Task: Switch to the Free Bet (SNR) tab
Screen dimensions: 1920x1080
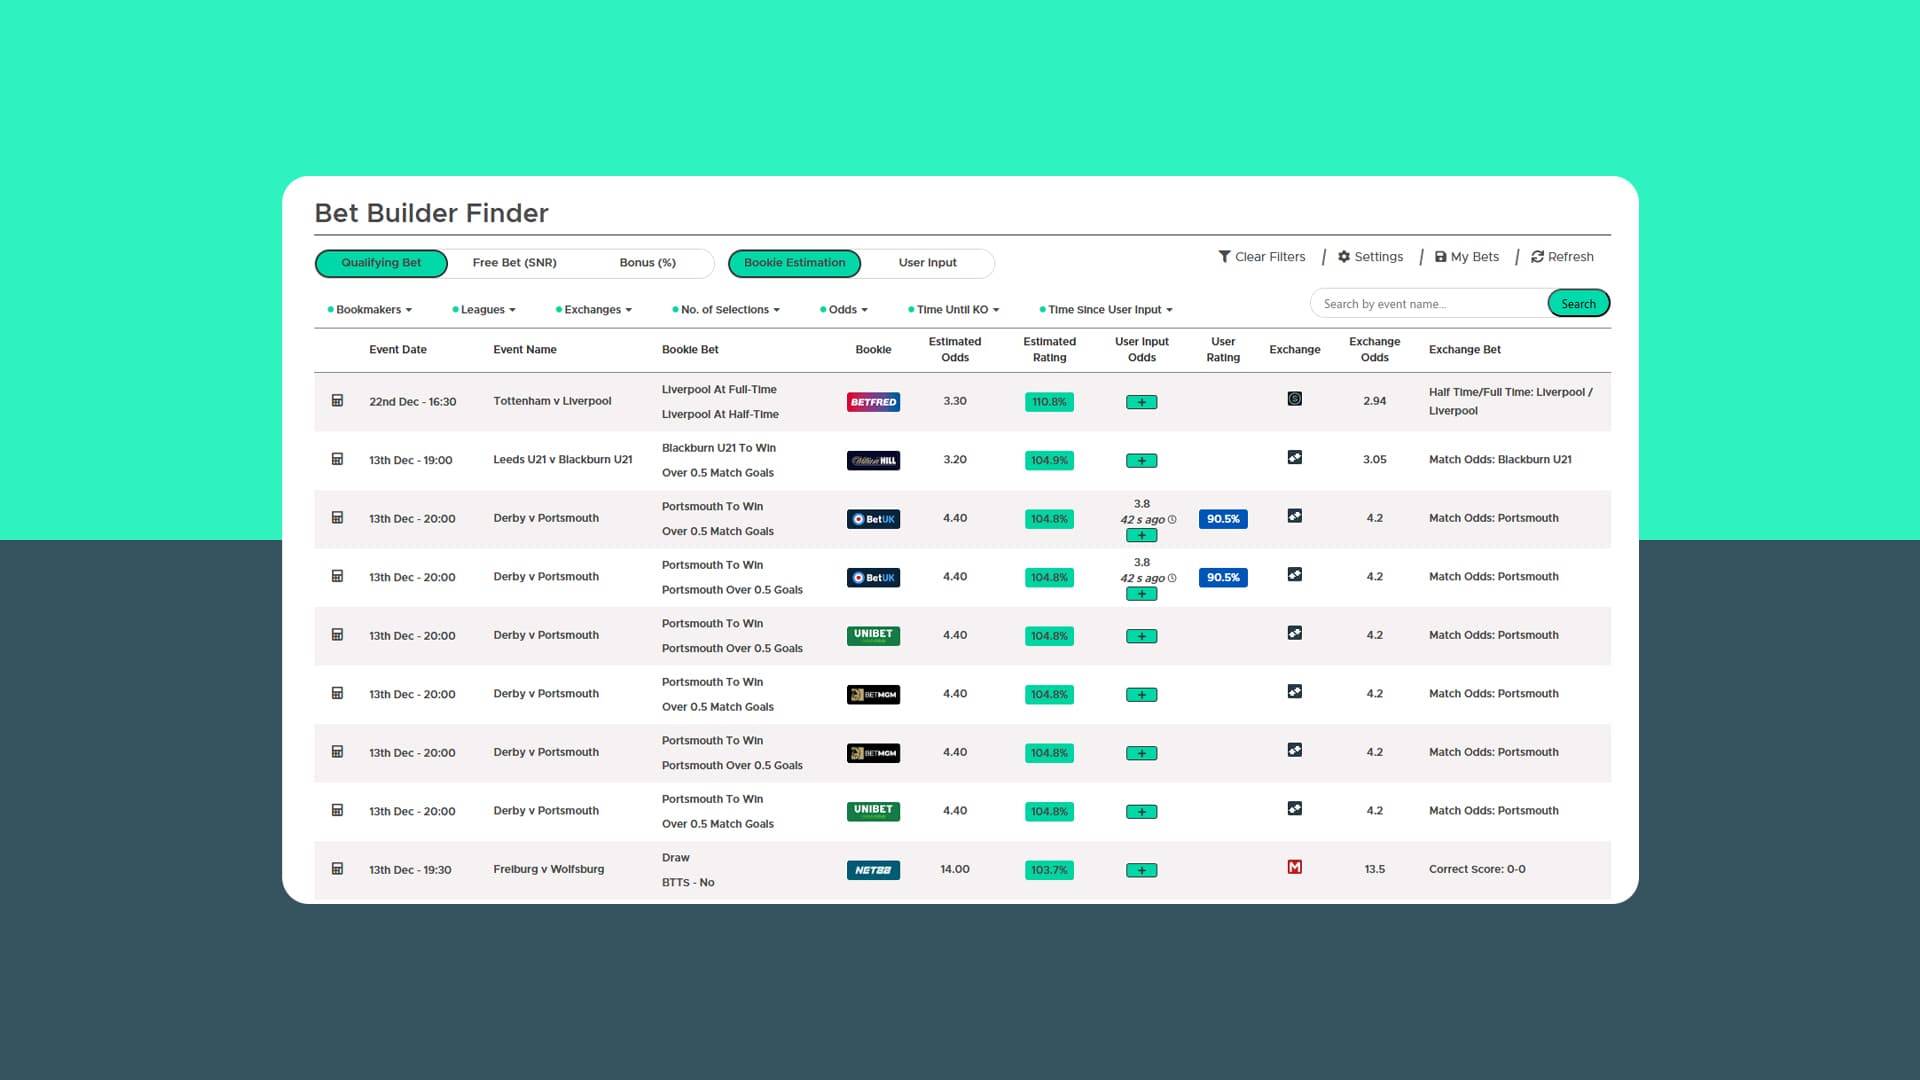Action: [514, 262]
